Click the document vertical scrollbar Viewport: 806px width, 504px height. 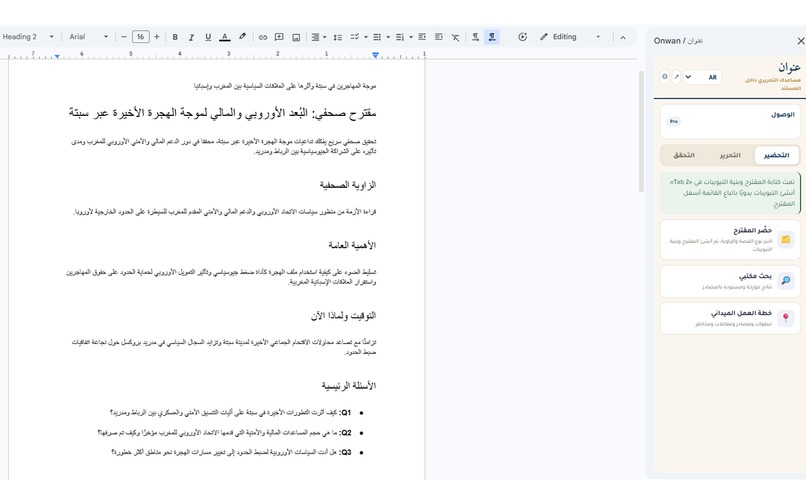pyautogui.click(x=641, y=132)
